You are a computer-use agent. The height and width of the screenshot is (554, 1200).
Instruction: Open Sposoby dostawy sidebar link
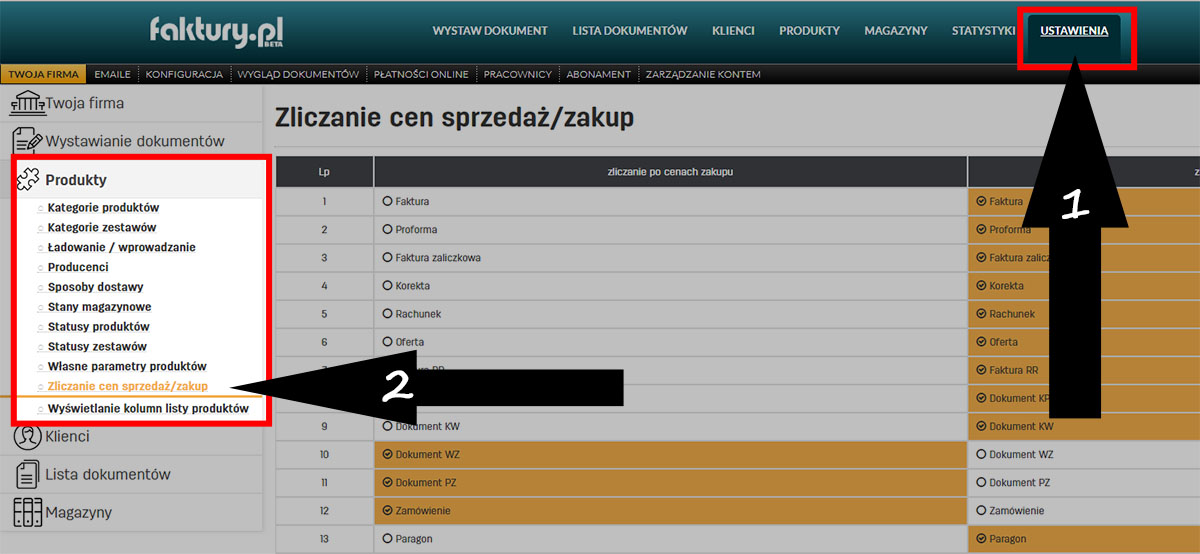[95, 287]
